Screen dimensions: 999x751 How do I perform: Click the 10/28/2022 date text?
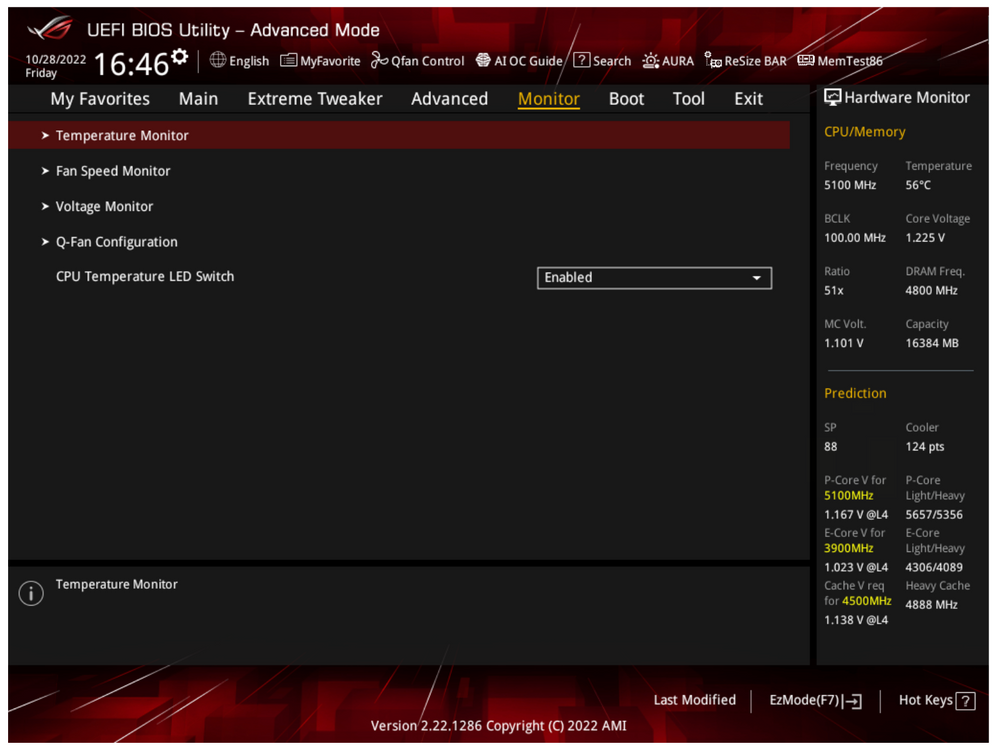pos(55,59)
